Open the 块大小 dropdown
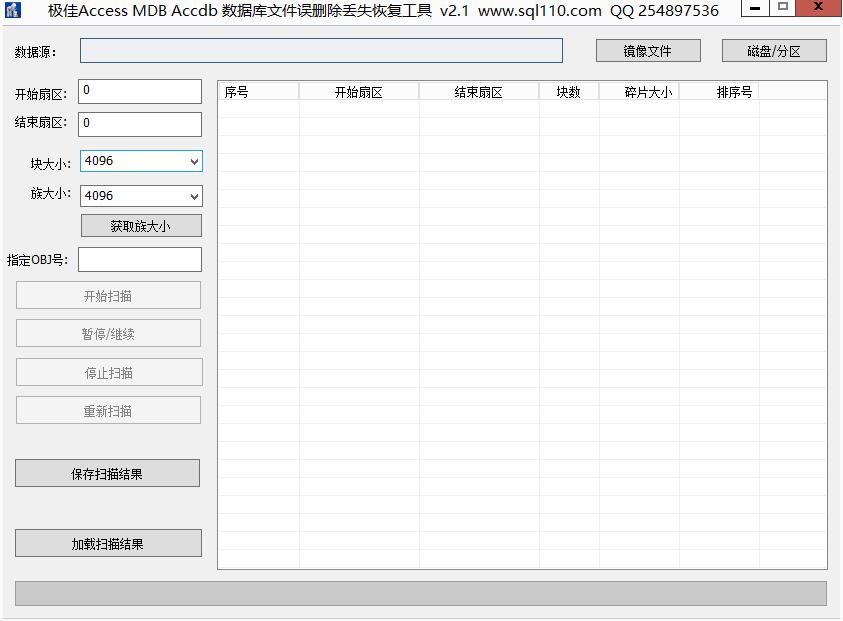 tap(141, 161)
